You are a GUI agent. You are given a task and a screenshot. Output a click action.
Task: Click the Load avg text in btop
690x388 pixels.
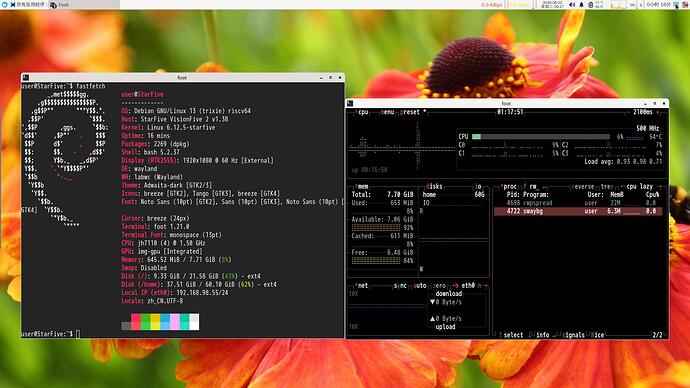[623, 161]
